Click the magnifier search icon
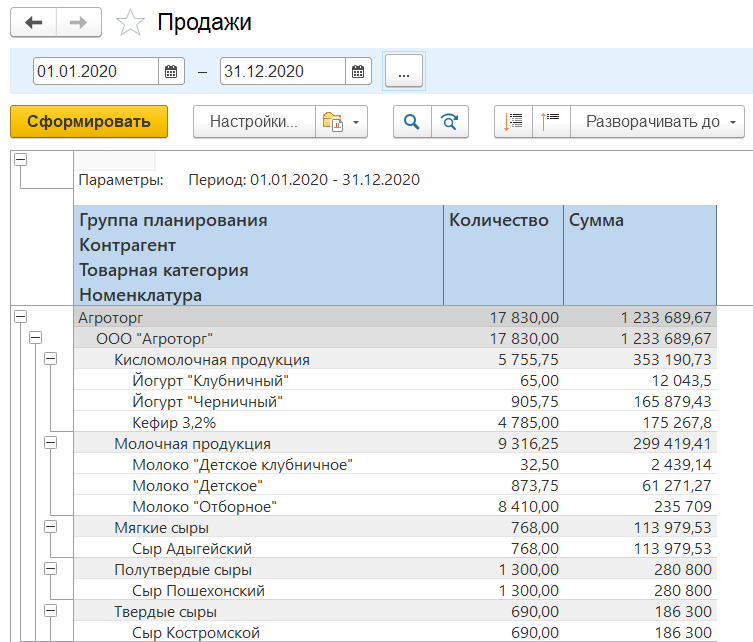753x642 pixels. click(411, 122)
